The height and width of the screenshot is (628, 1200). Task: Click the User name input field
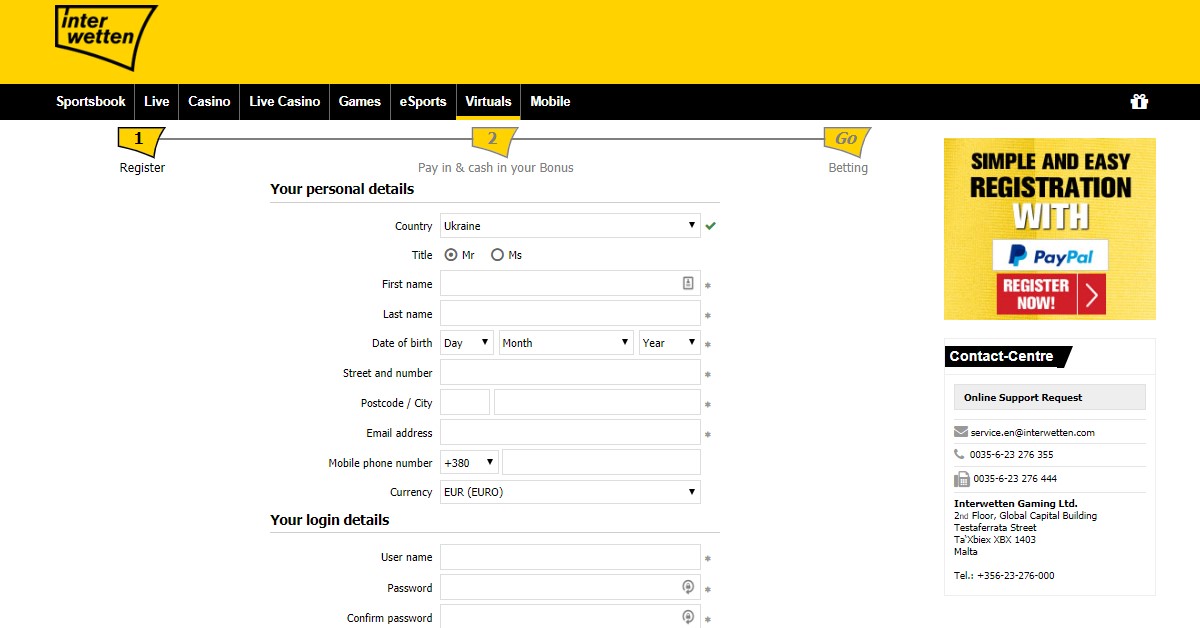coord(570,558)
